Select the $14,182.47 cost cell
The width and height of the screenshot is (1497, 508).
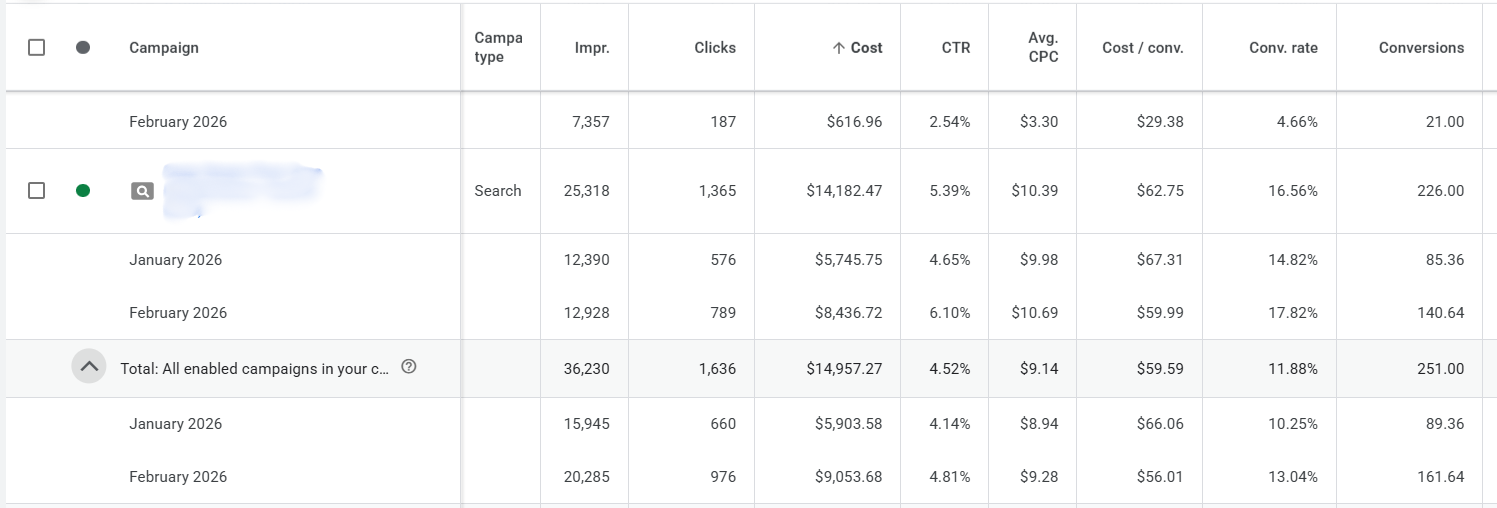[844, 191]
